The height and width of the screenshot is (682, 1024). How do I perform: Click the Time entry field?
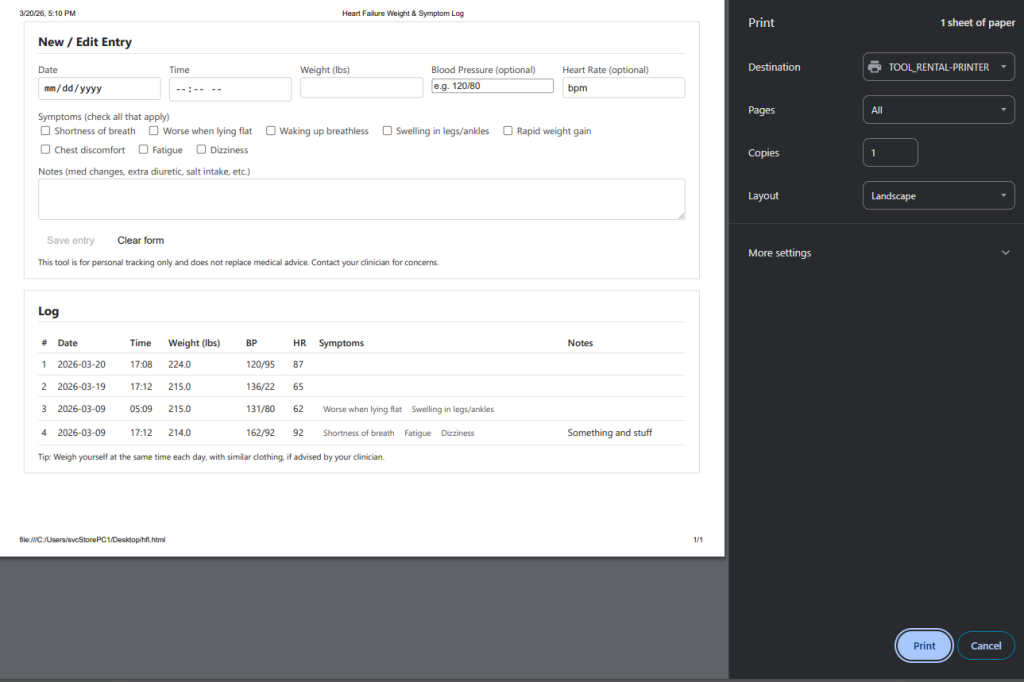(231, 89)
